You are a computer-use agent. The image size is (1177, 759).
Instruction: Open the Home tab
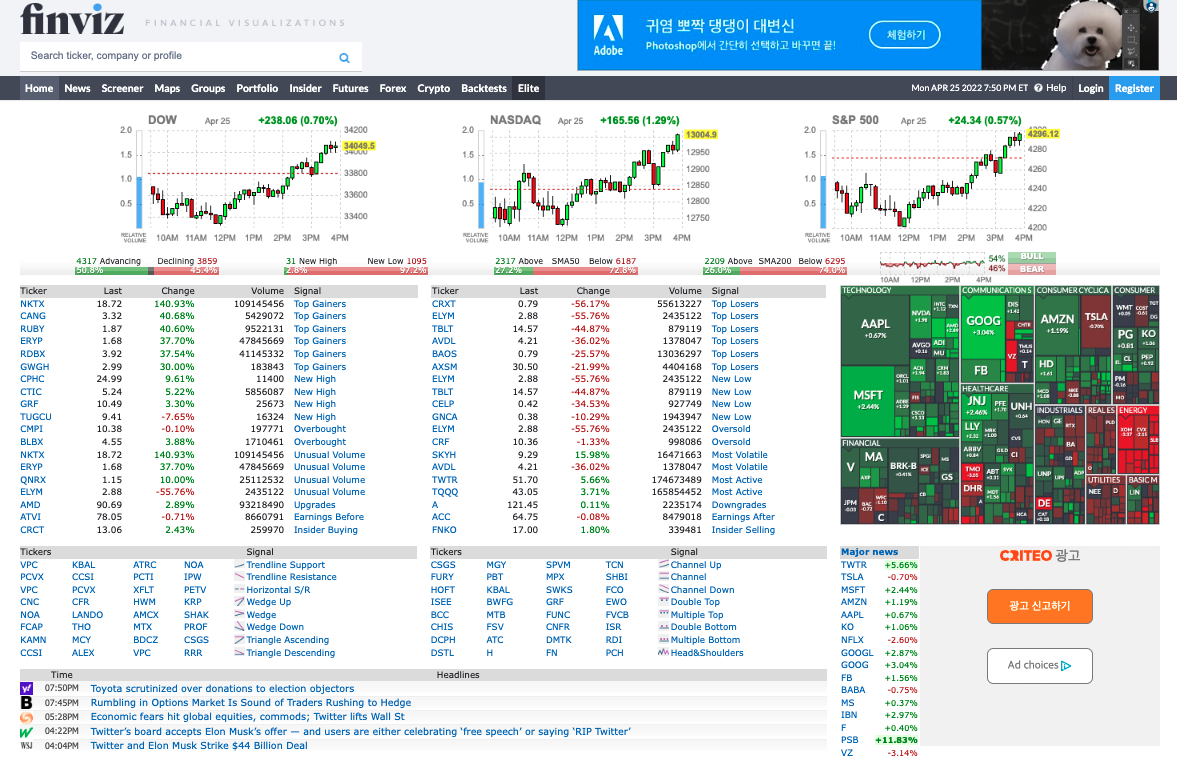39,88
